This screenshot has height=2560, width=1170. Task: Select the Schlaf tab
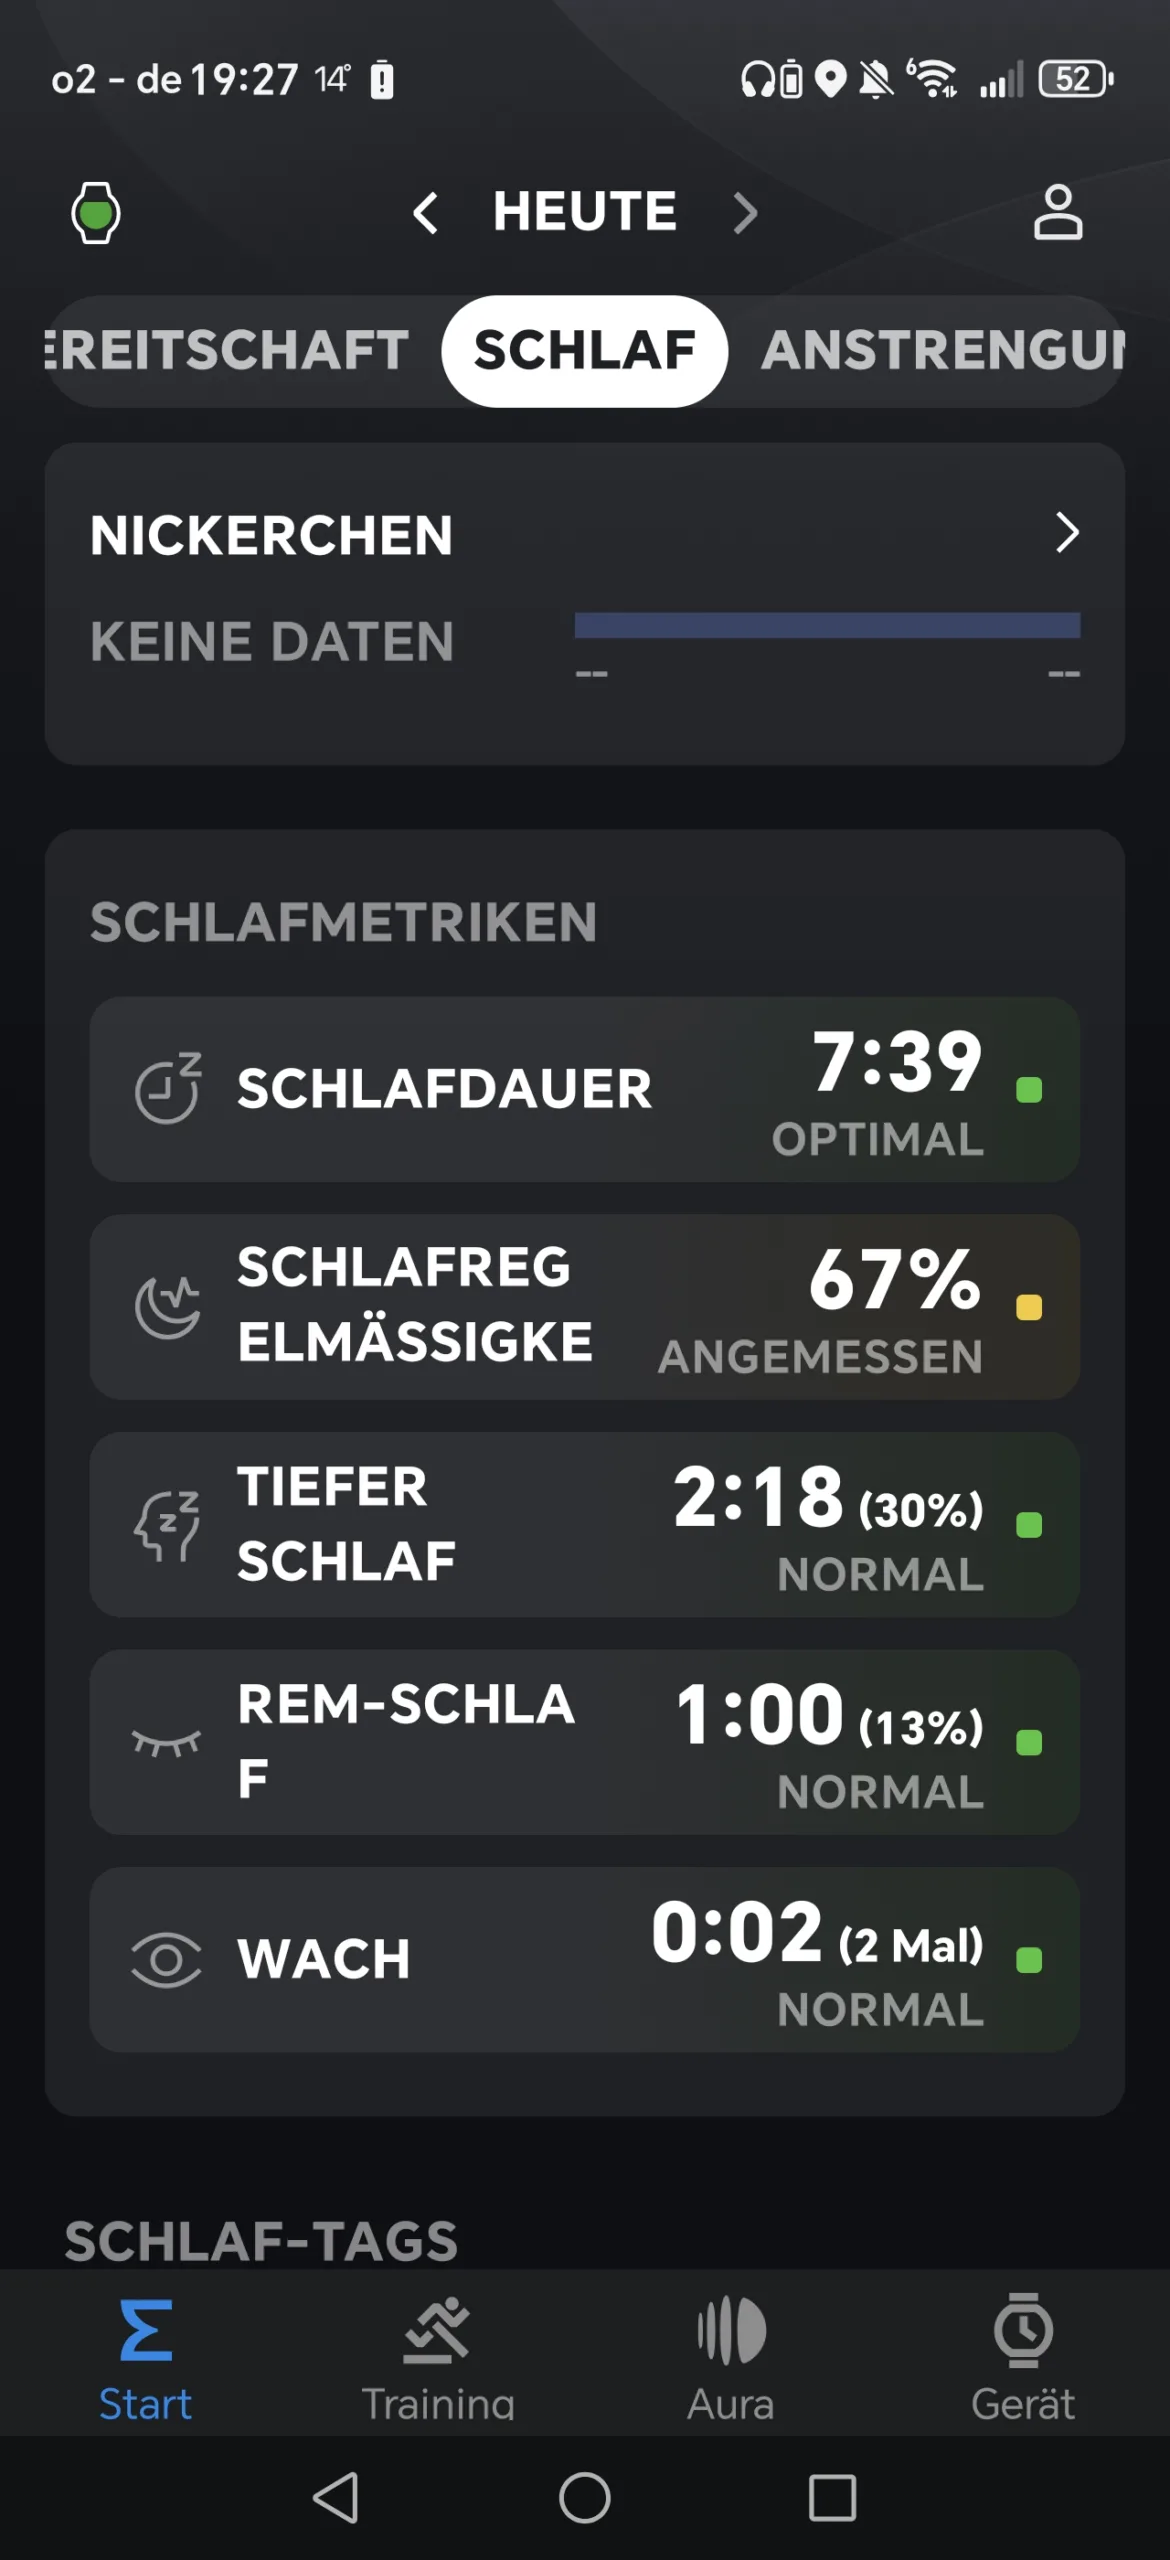[x=584, y=351]
